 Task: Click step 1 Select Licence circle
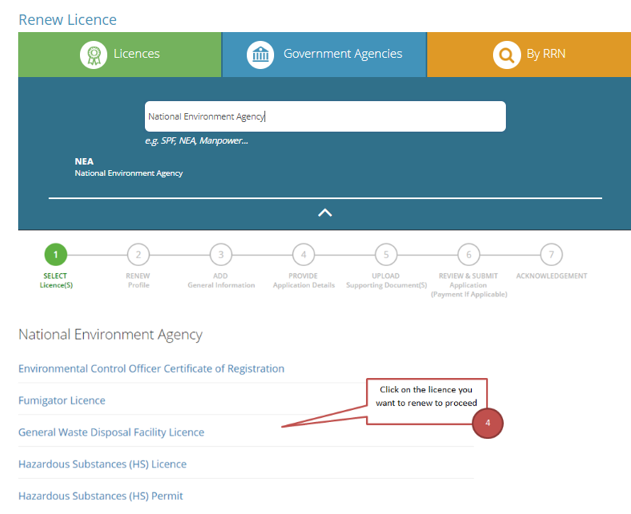click(56, 254)
